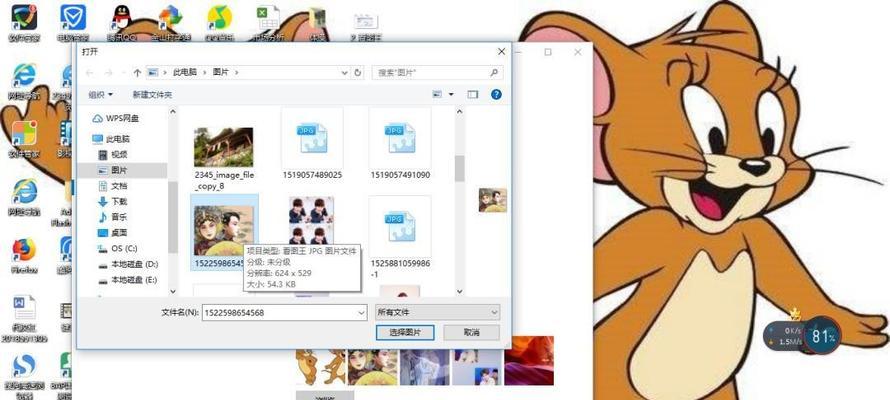This screenshot has width=890, height=400.
Task: Open the 所有文件 file type dropdown
Action: pos(437,312)
